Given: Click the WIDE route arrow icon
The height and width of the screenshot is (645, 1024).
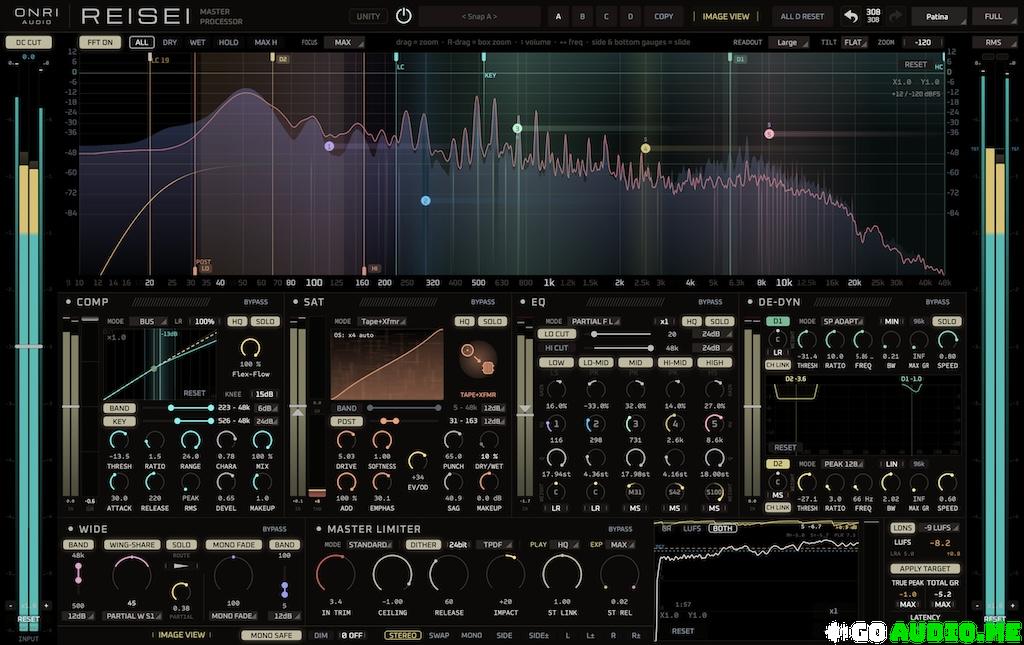Looking at the screenshot, I should point(182,566).
